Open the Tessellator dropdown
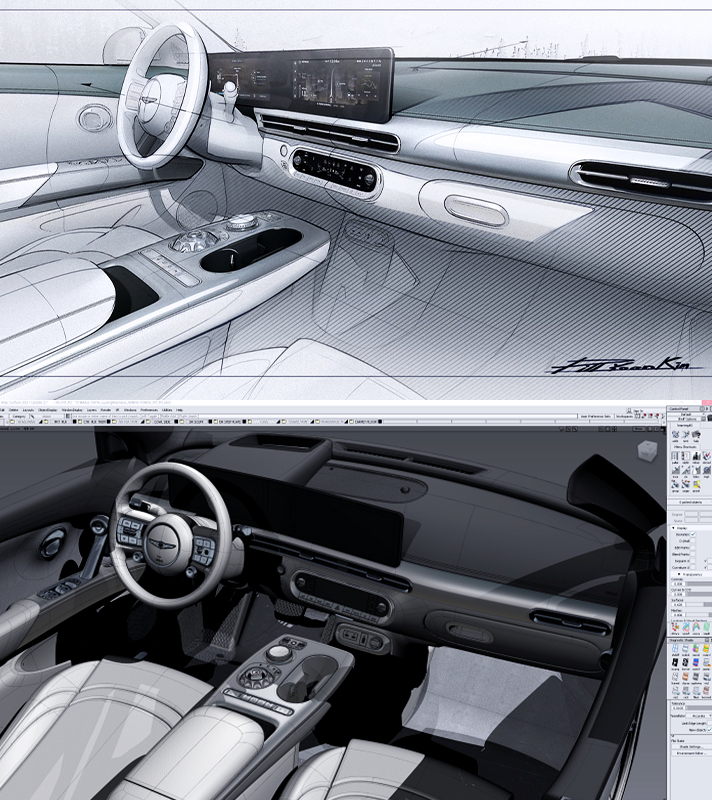This screenshot has width=712, height=800. point(698,716)
